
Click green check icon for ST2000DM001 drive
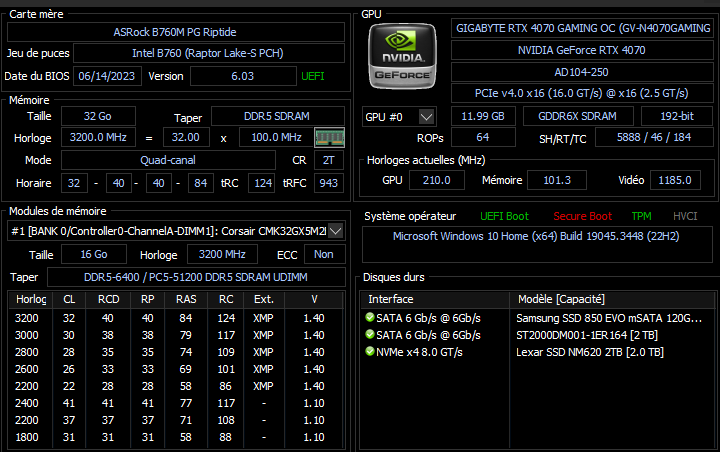[x=370, y=334]
